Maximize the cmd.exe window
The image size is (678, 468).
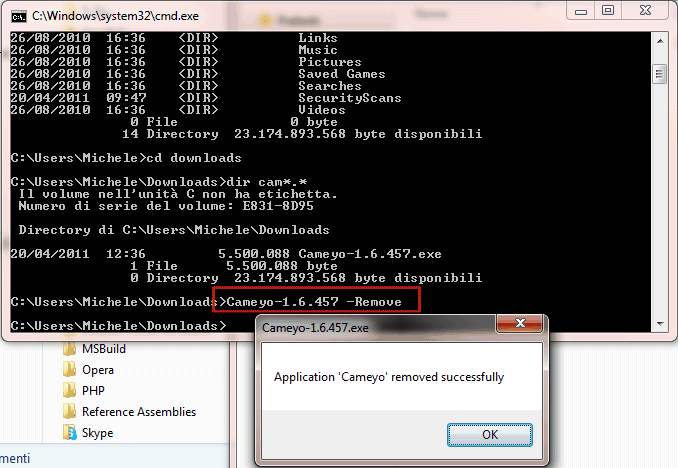click(608, 11)
